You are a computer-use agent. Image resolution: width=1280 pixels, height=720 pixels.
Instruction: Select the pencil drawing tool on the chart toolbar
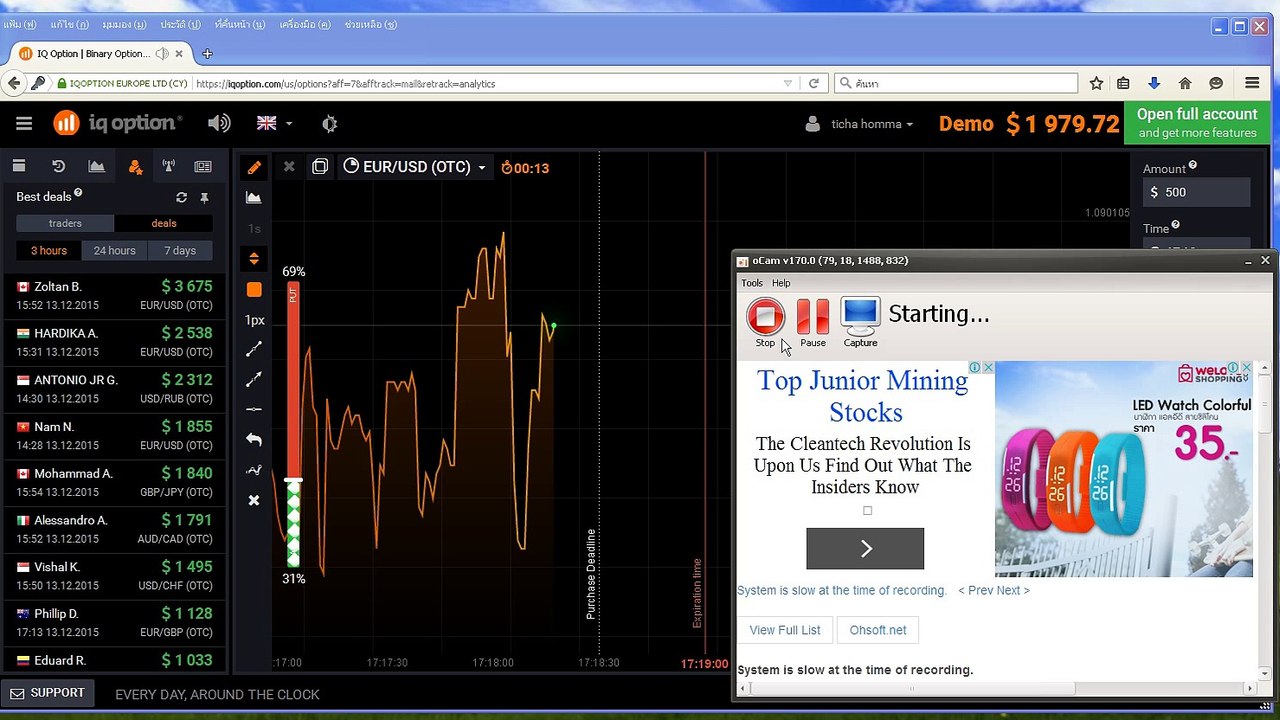tap(254, 167)
